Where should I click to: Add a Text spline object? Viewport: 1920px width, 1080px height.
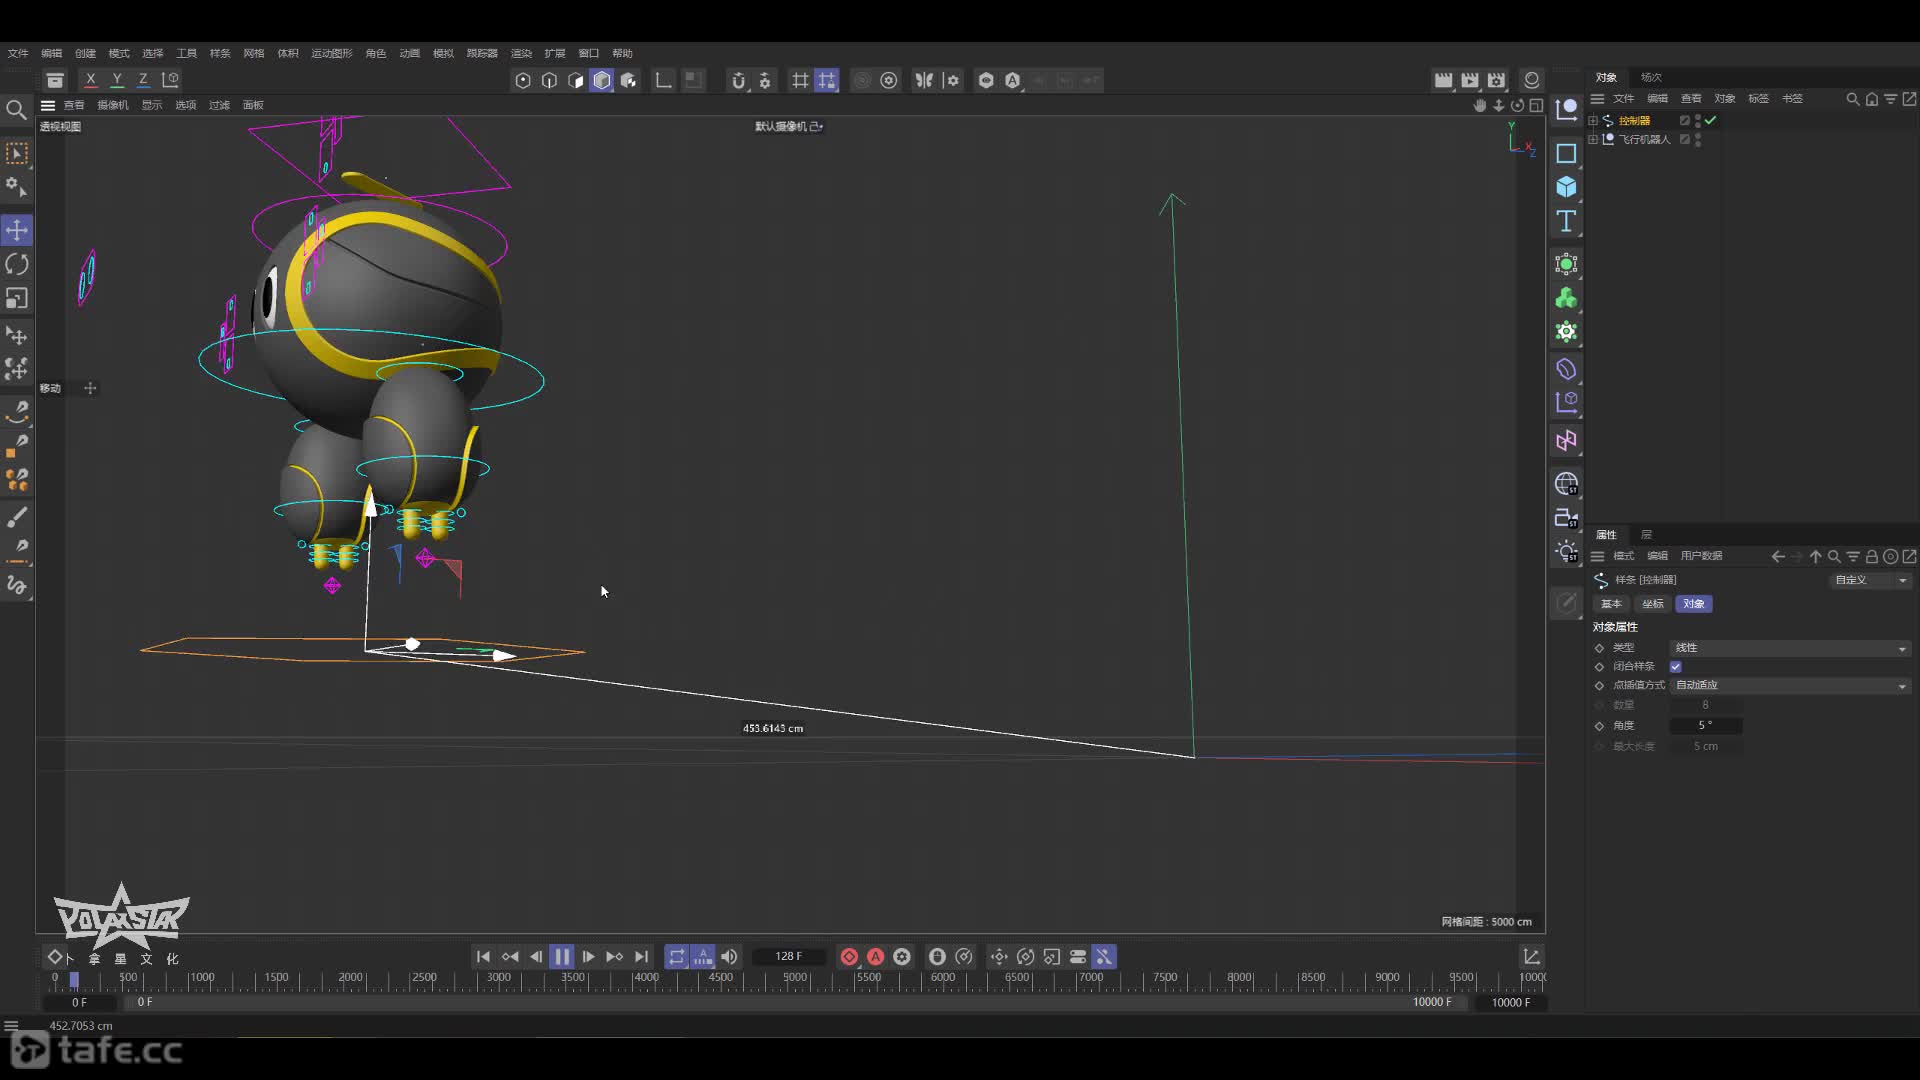(x=1566, y=221)
